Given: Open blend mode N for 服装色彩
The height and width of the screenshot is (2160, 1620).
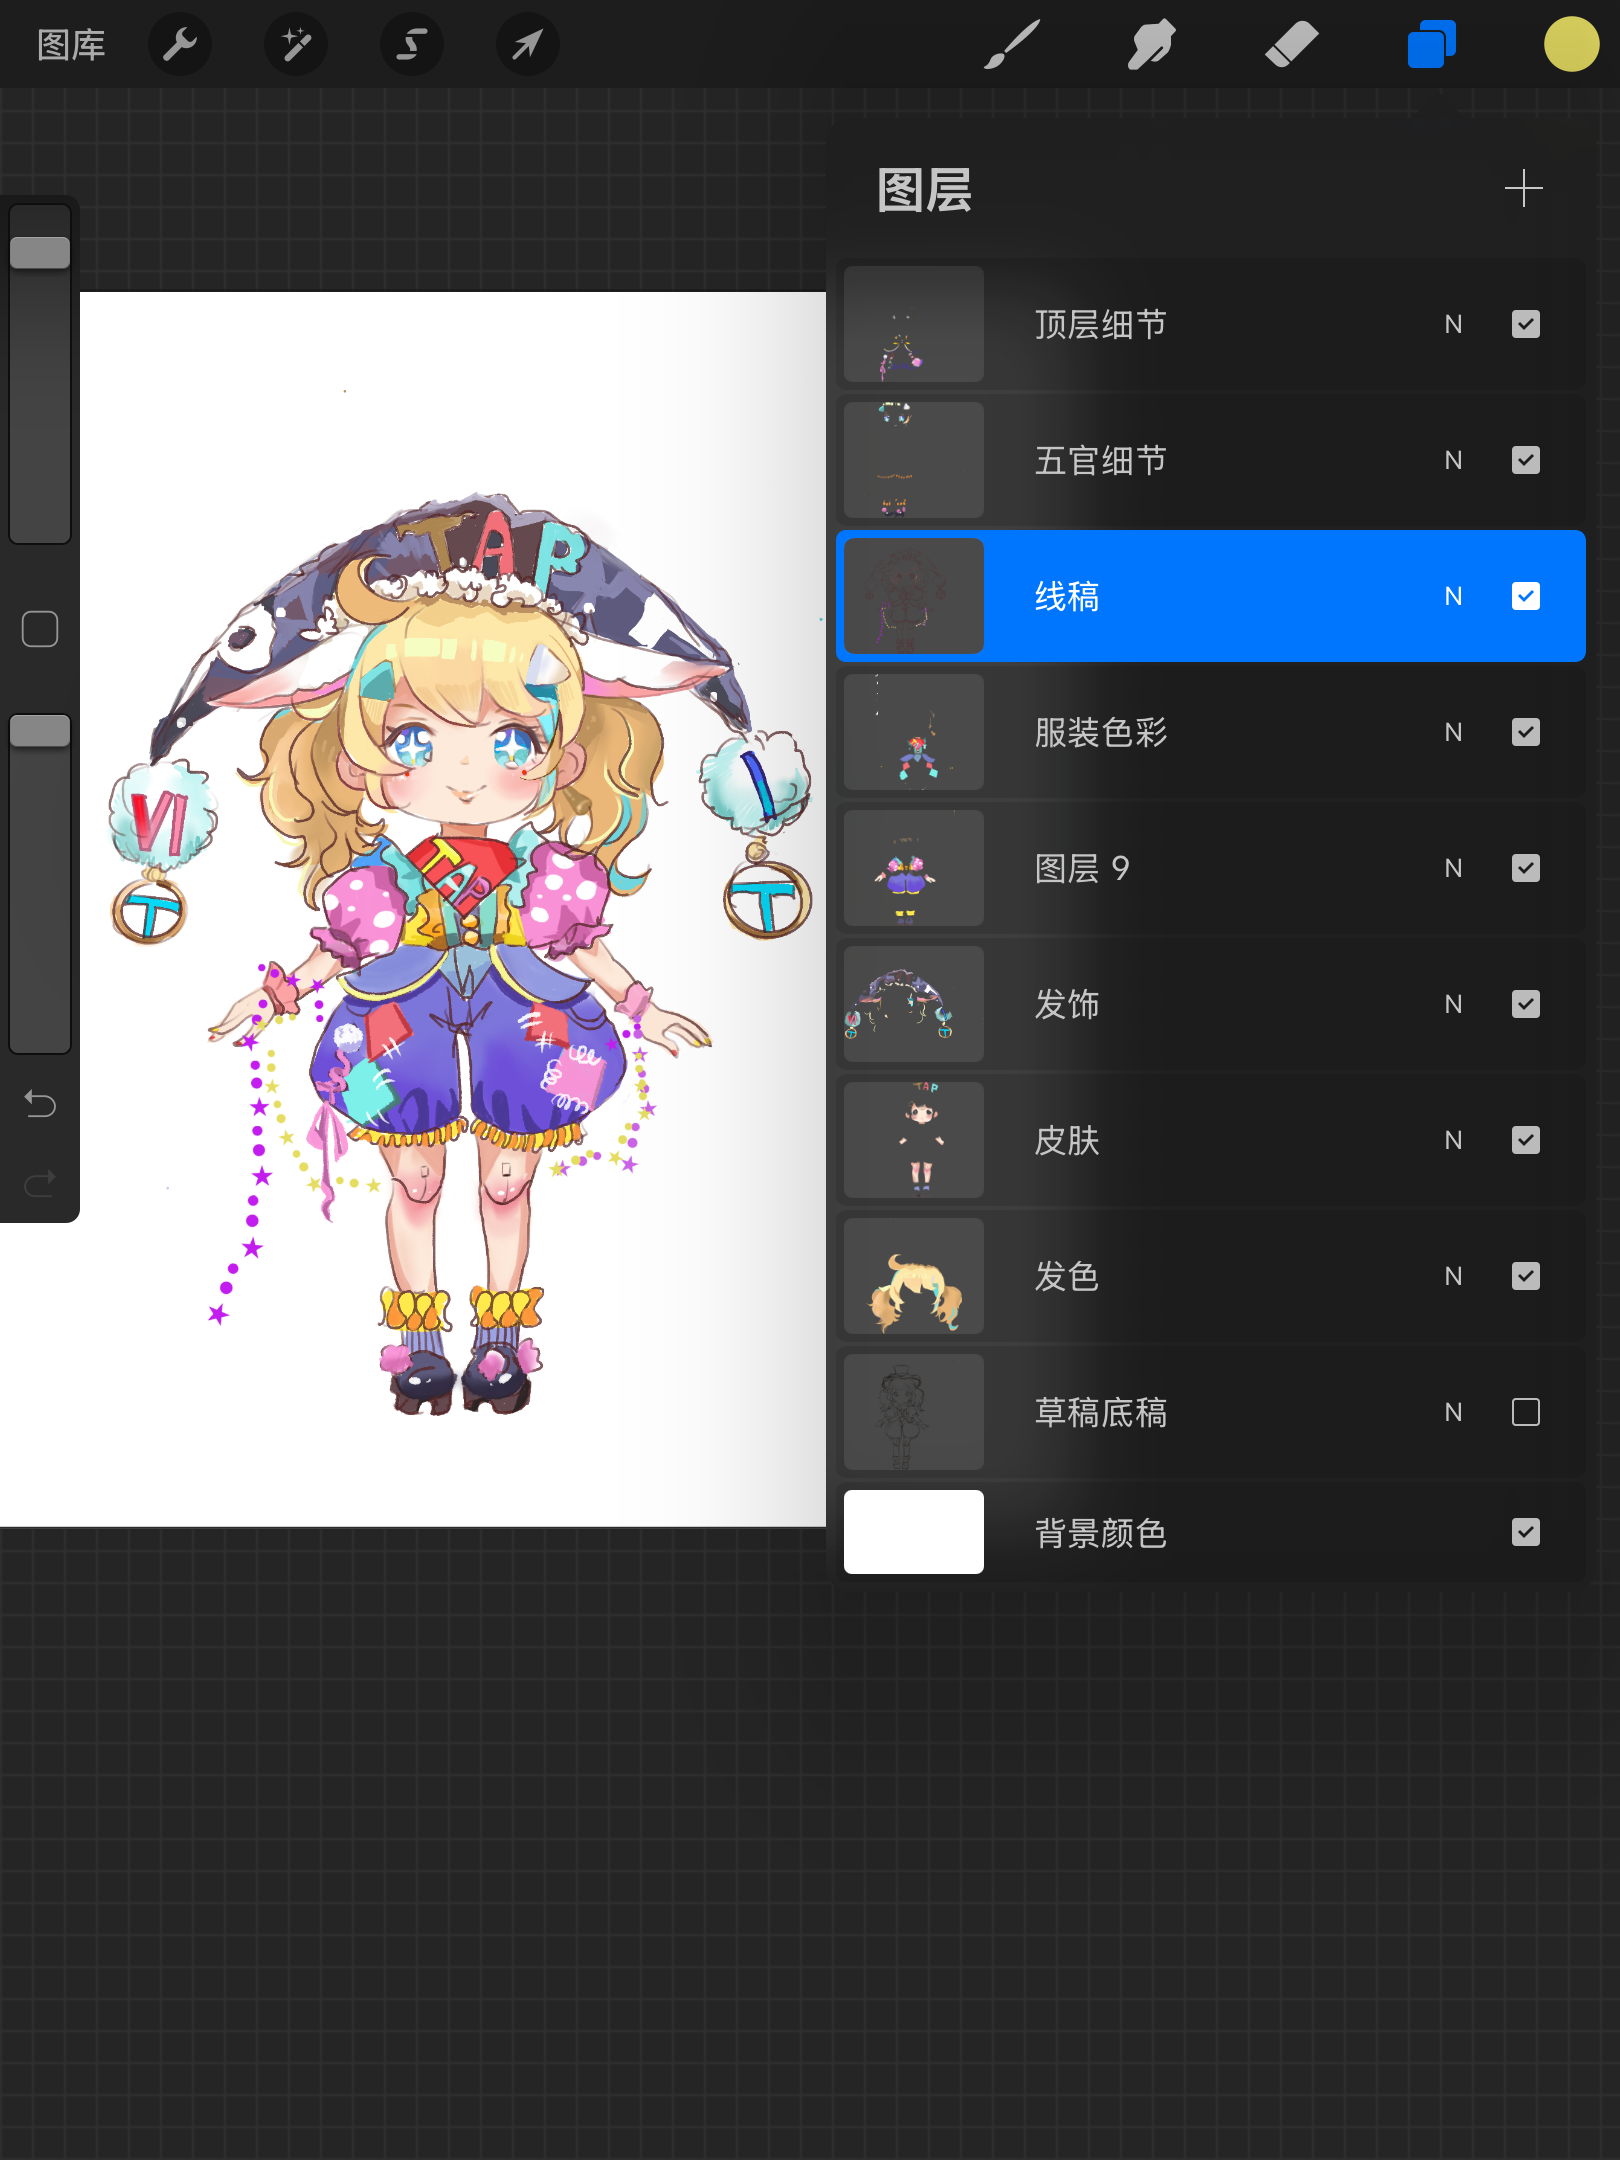Looking at the screenshot, I should coord(1453,732).
